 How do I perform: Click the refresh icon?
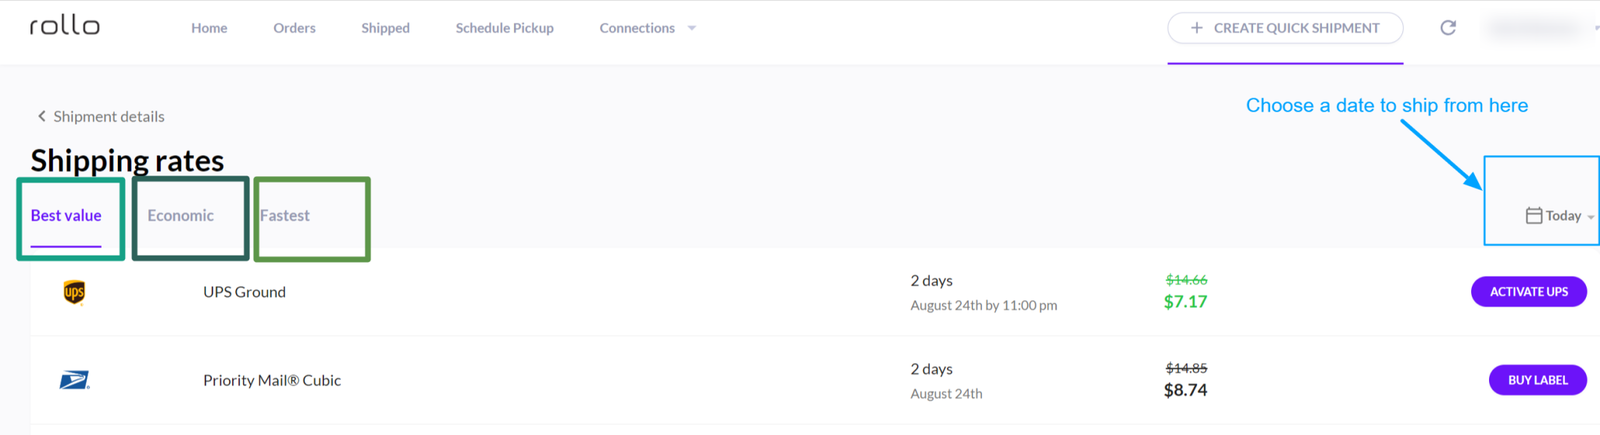pyautogui.click(x=1447, y=28)
